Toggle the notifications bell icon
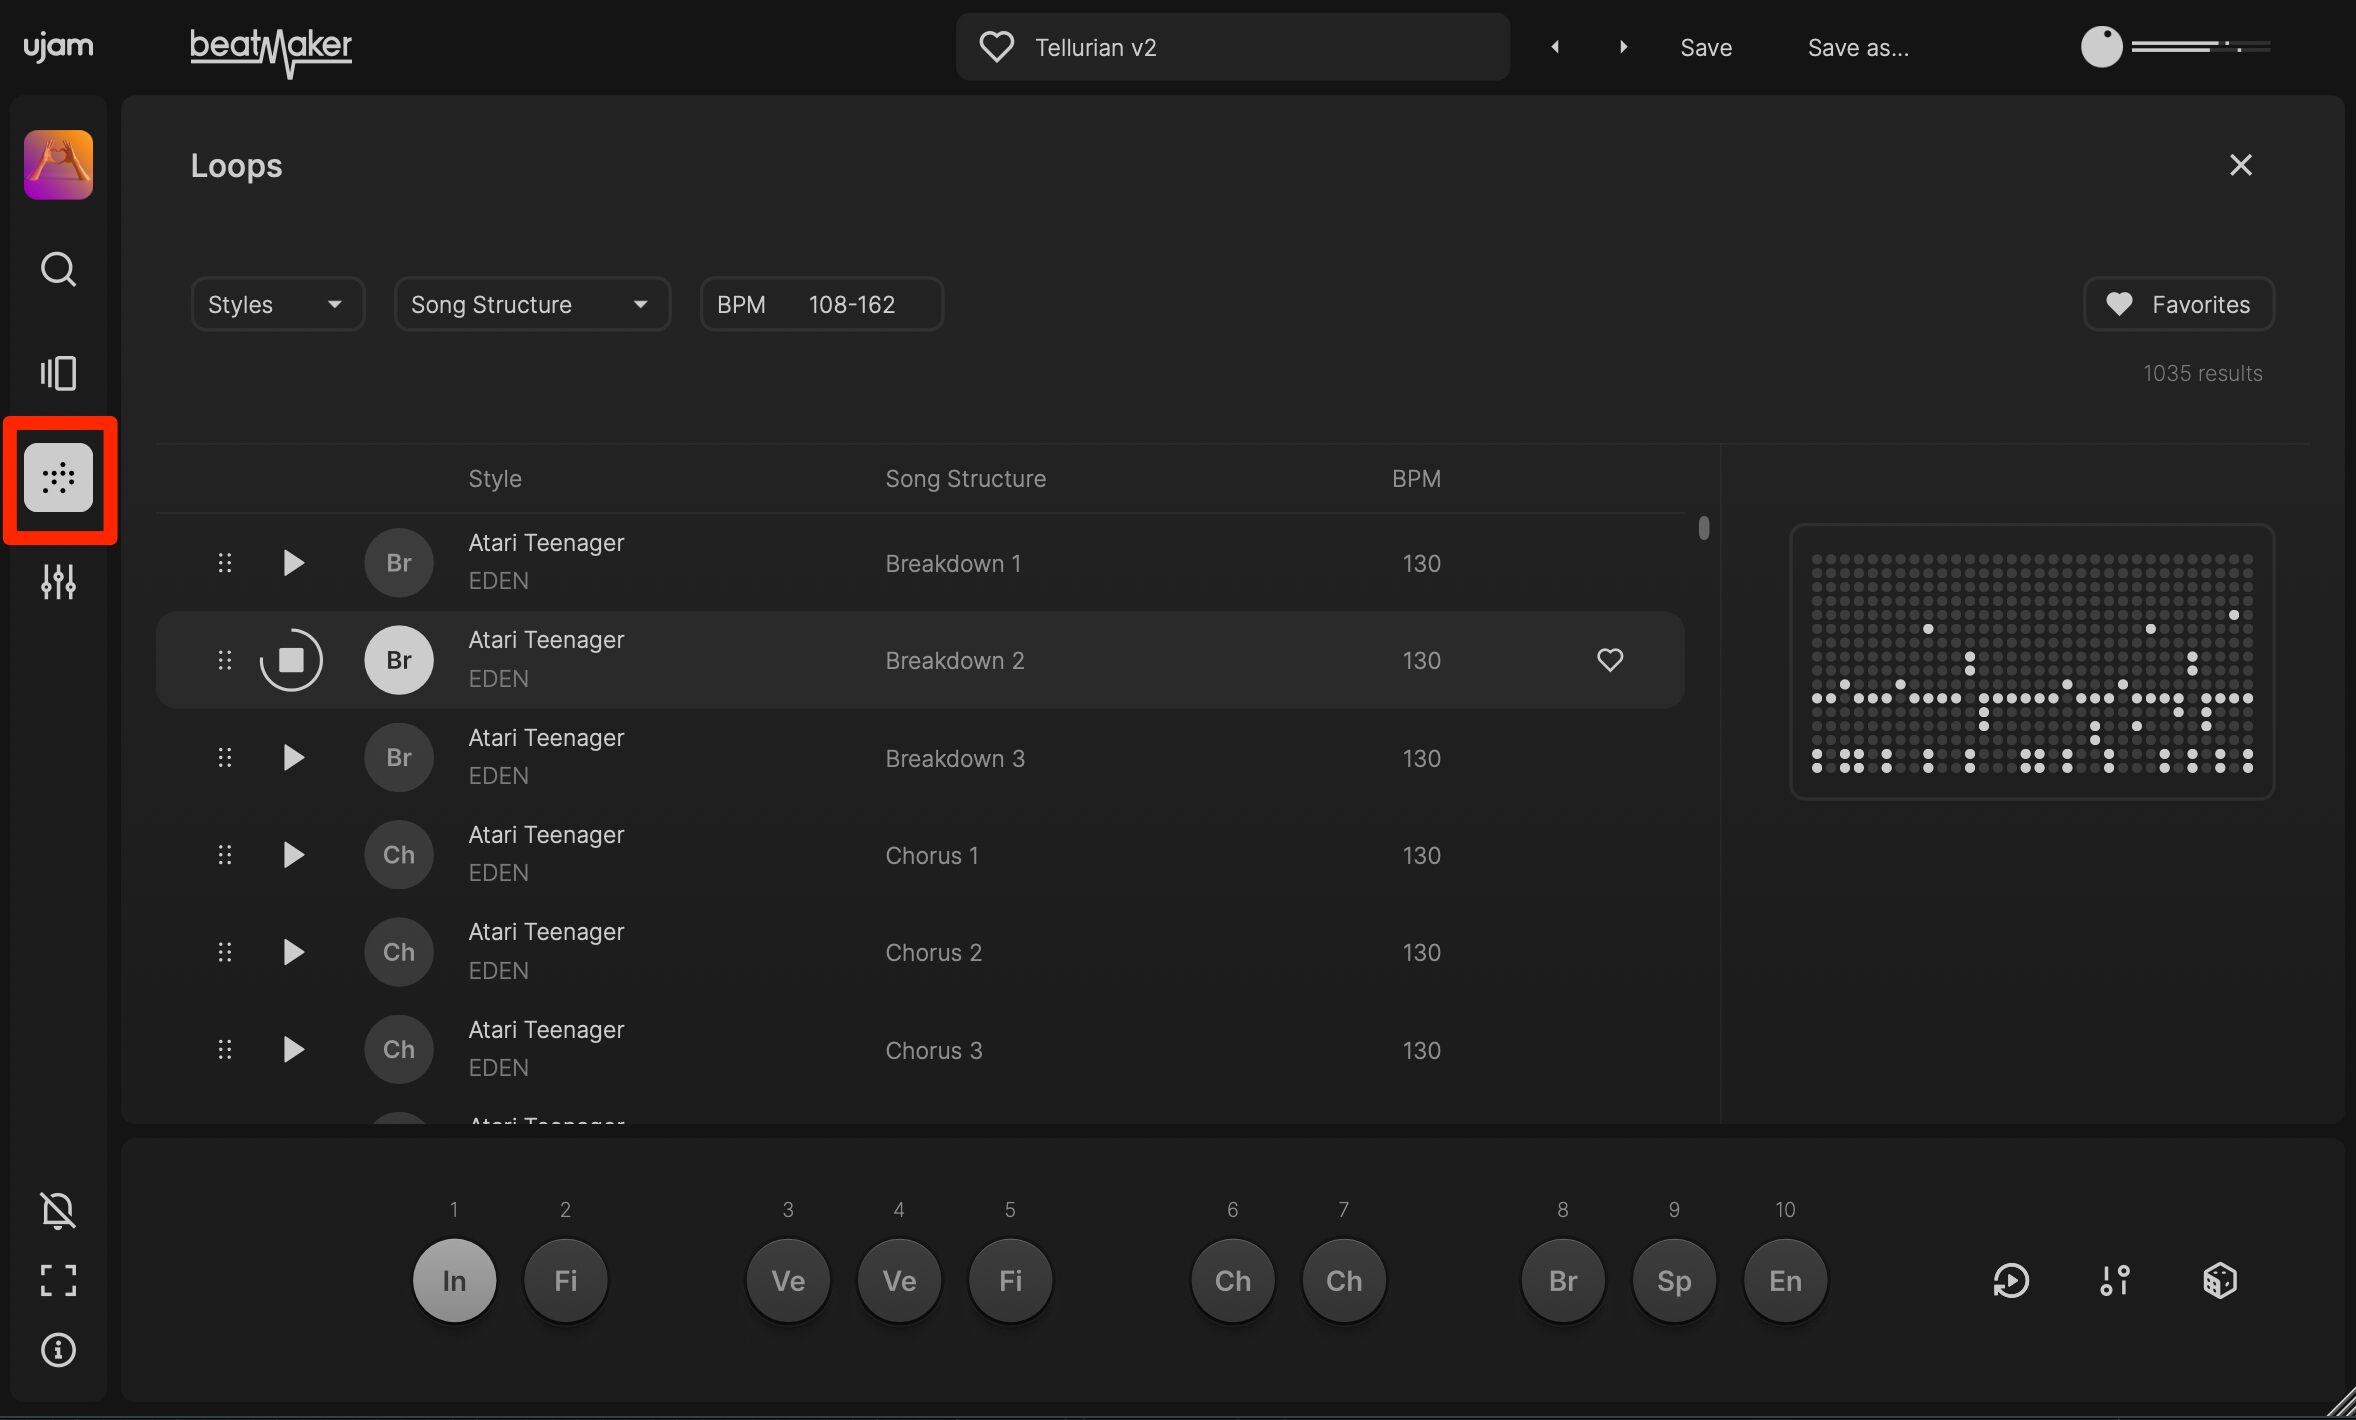This screenshot has width=2356, height=1420. [58, 1210]
